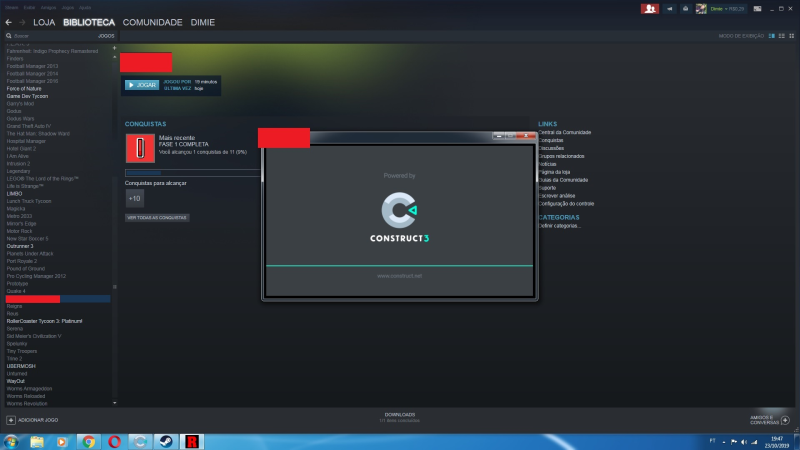Click the Definir categorias link
The height and width of the screenshot is (450, 800).
[x=560, y=226]
